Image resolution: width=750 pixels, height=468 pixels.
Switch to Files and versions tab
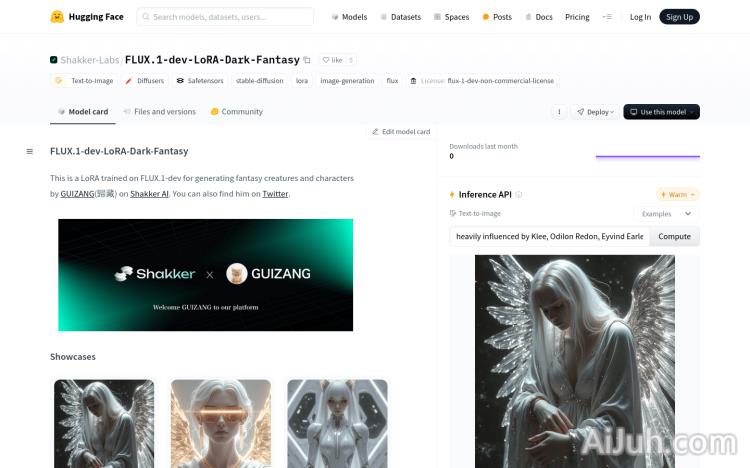click(x=159, y=111)
